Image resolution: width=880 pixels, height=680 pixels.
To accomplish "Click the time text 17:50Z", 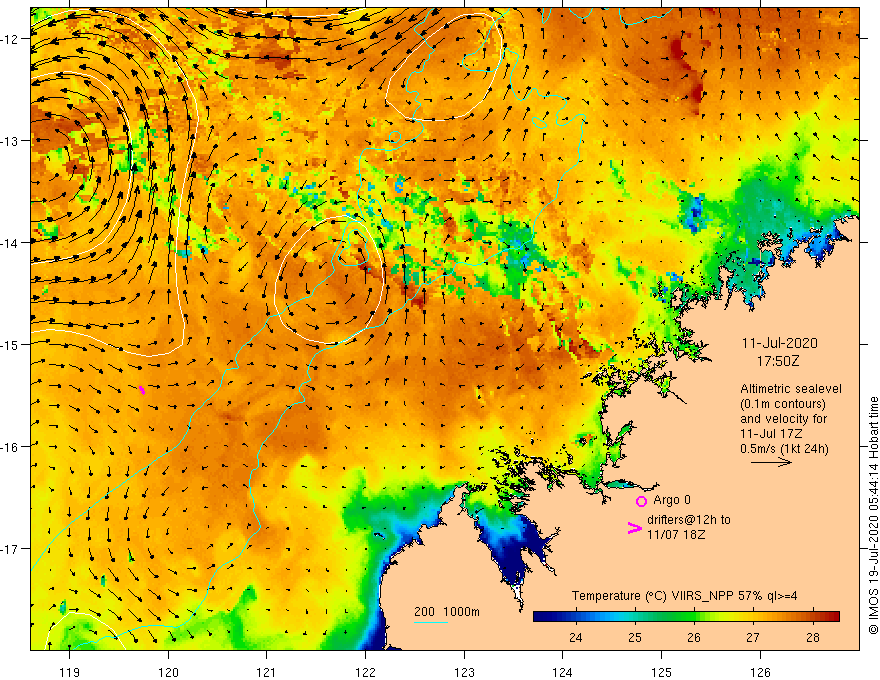I will point(778,361).
